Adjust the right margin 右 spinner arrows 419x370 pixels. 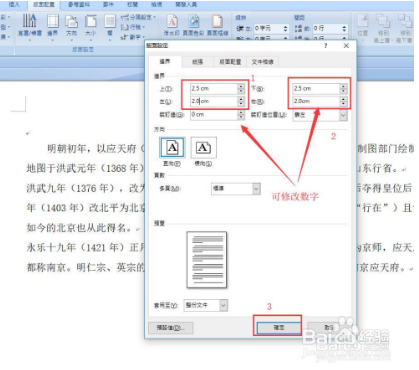tap(343, 101)
